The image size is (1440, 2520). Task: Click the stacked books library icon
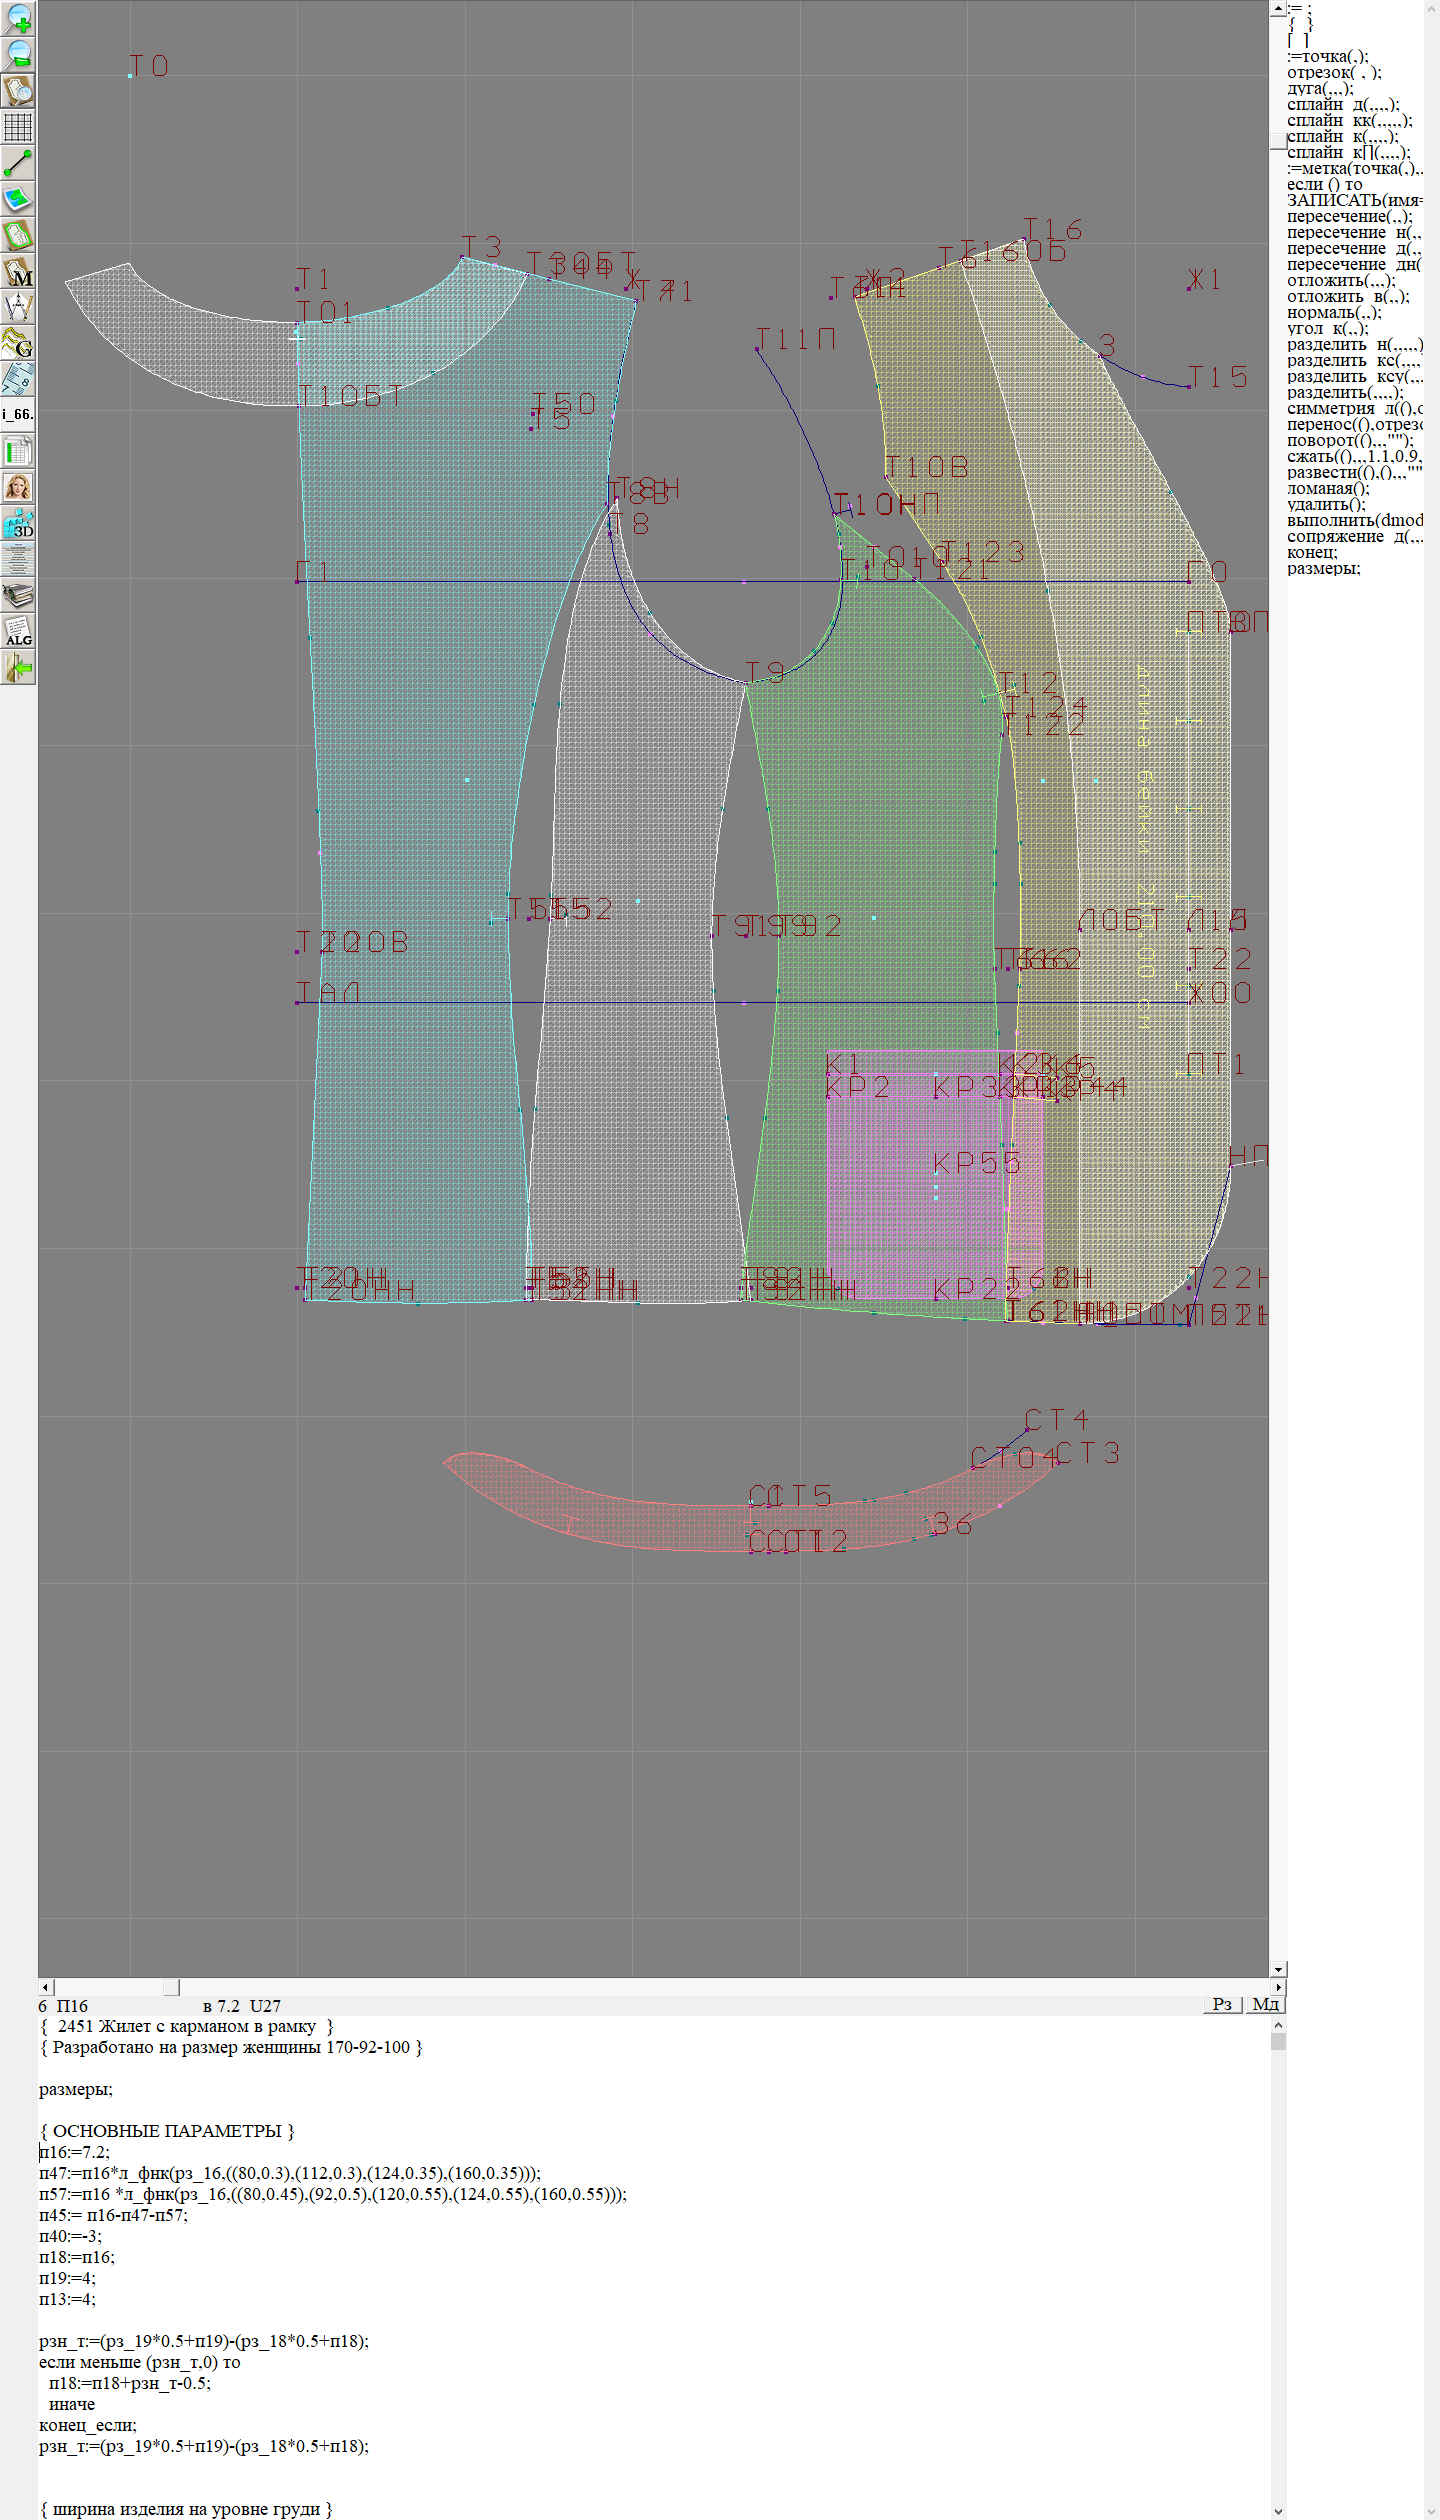(x=18, y=596)
